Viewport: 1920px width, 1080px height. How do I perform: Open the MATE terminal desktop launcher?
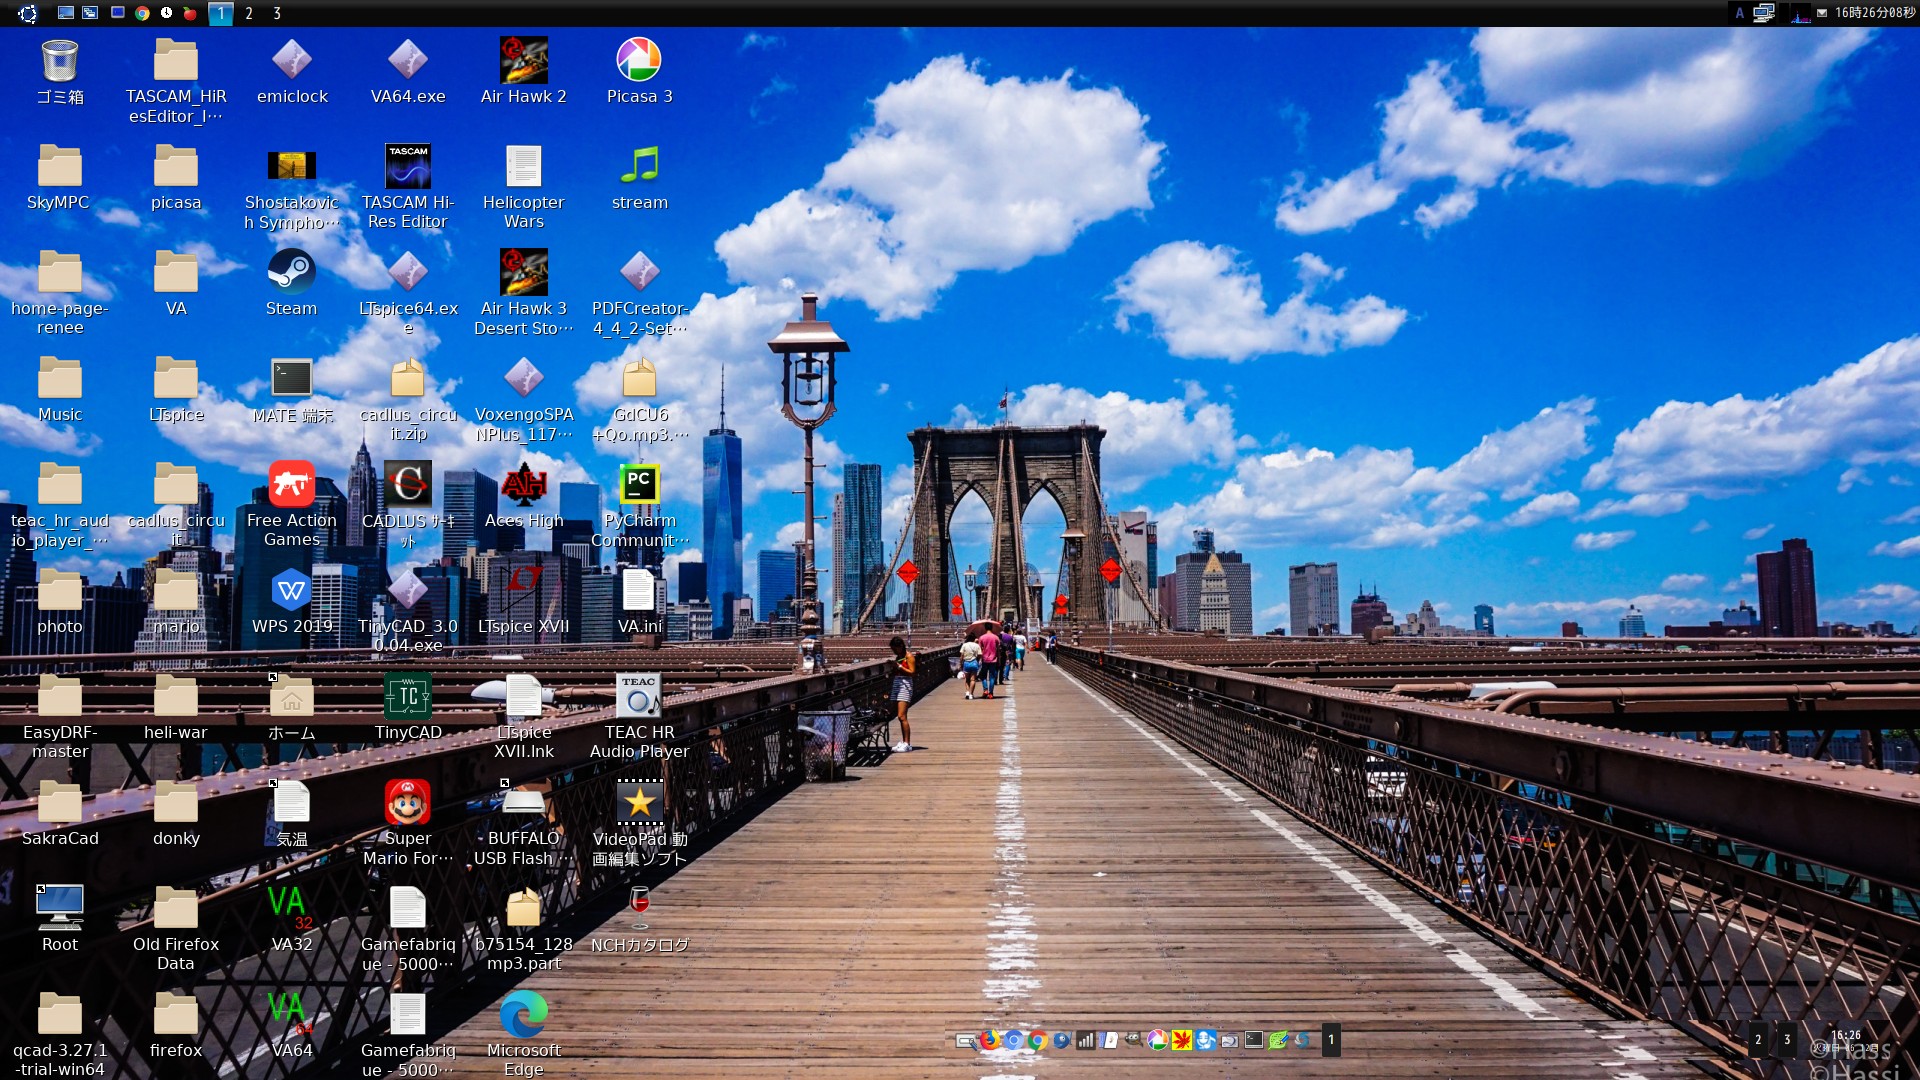coord(291,379)
